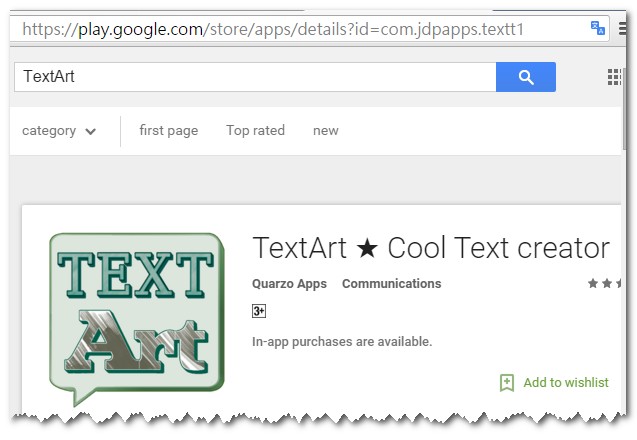Open the Chrome hamburger menu
The image size is (637, 440).
(x=626, y=29)
